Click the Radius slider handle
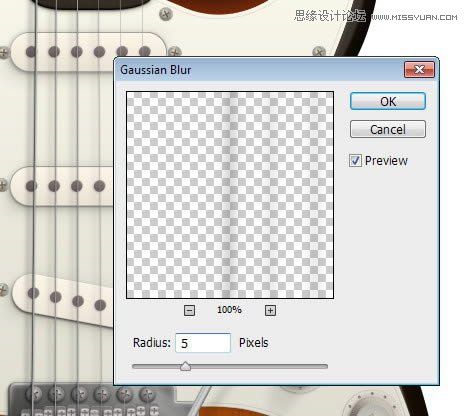 tap(185, 366)
